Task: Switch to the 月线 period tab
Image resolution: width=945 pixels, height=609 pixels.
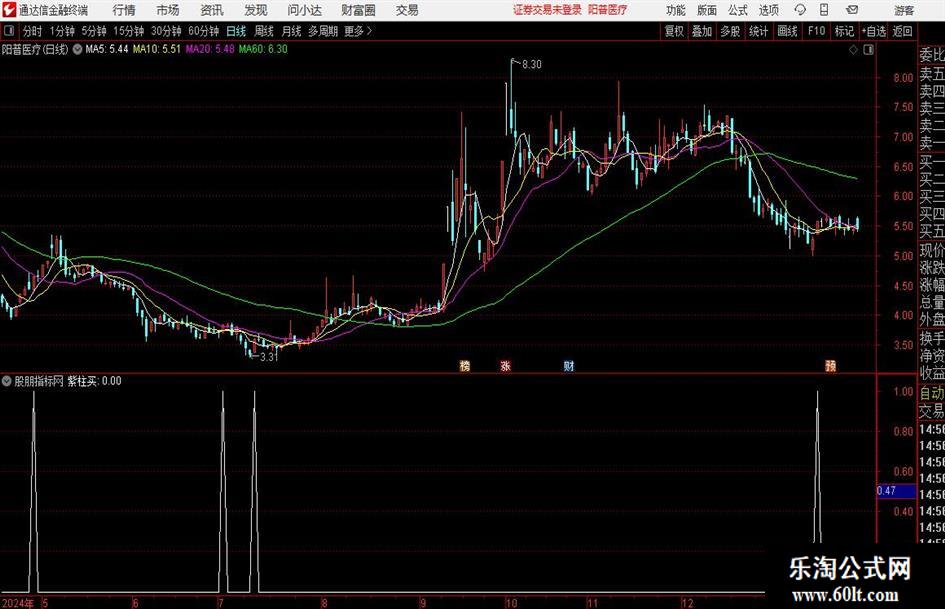Action: point(292,31)
